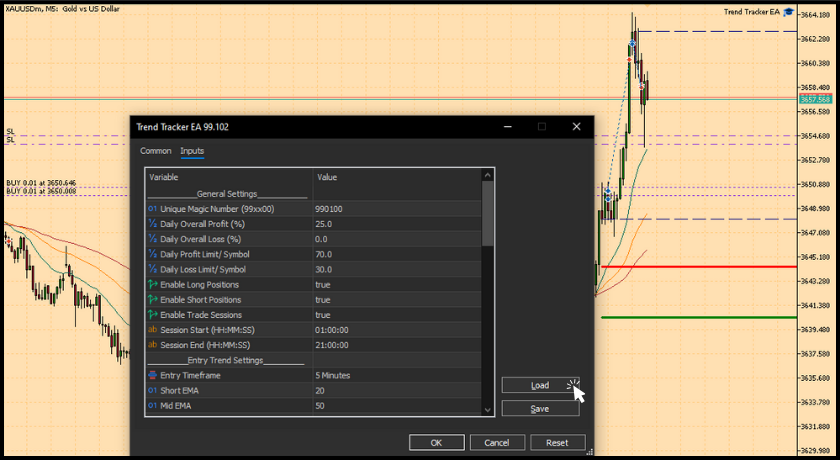The width and height of the screenshot is (840, 460).
Task: Click the scrollbar down arrow in inputs list
Action: (x=488, y=410)
